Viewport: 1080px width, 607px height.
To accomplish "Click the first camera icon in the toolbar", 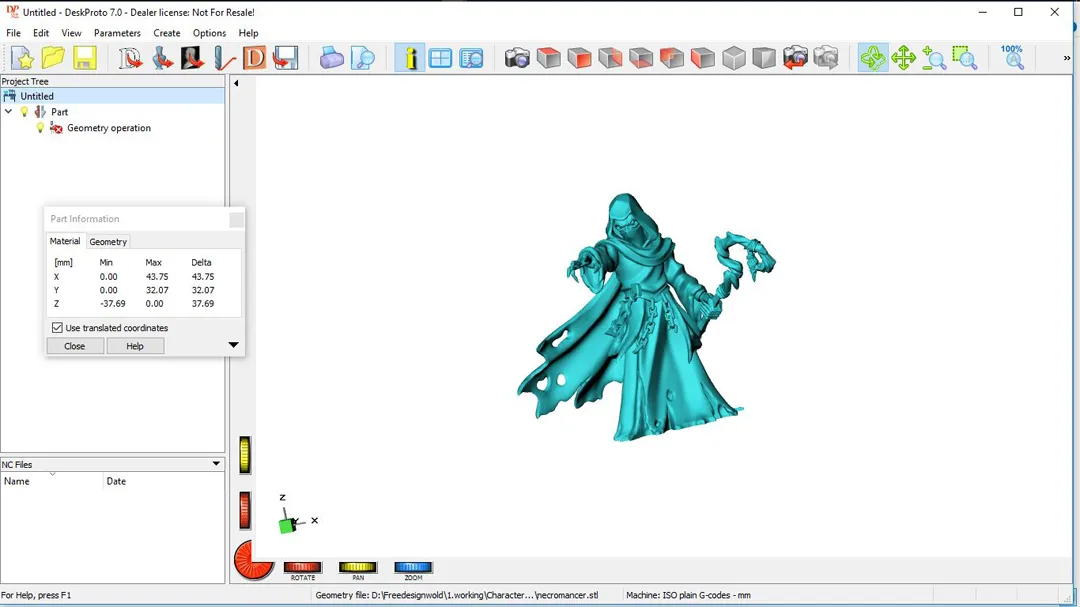I will click(517, 58).
